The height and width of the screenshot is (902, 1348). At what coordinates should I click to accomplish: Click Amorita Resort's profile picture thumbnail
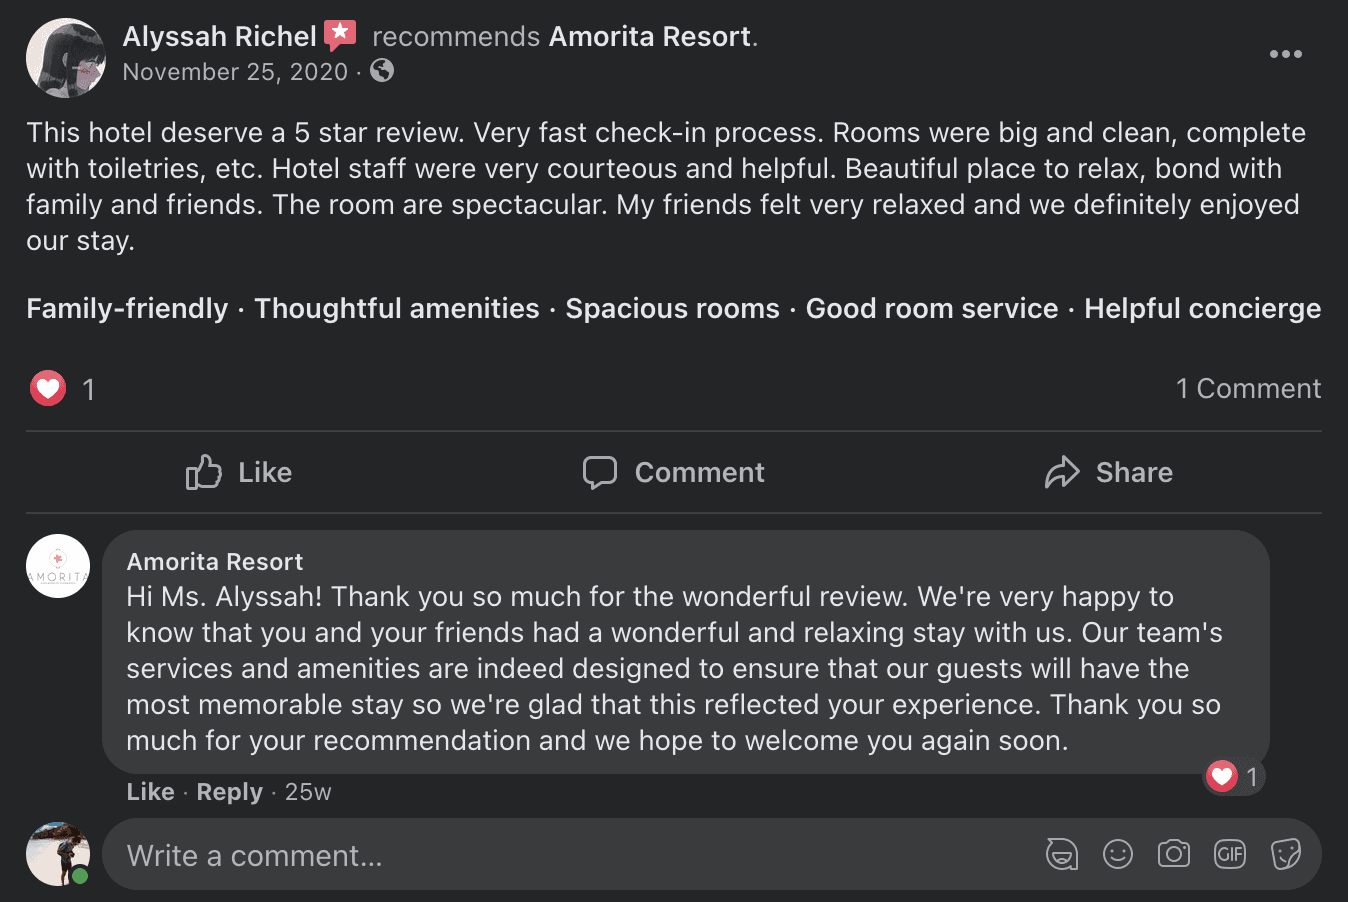click(x=57, y=565)
